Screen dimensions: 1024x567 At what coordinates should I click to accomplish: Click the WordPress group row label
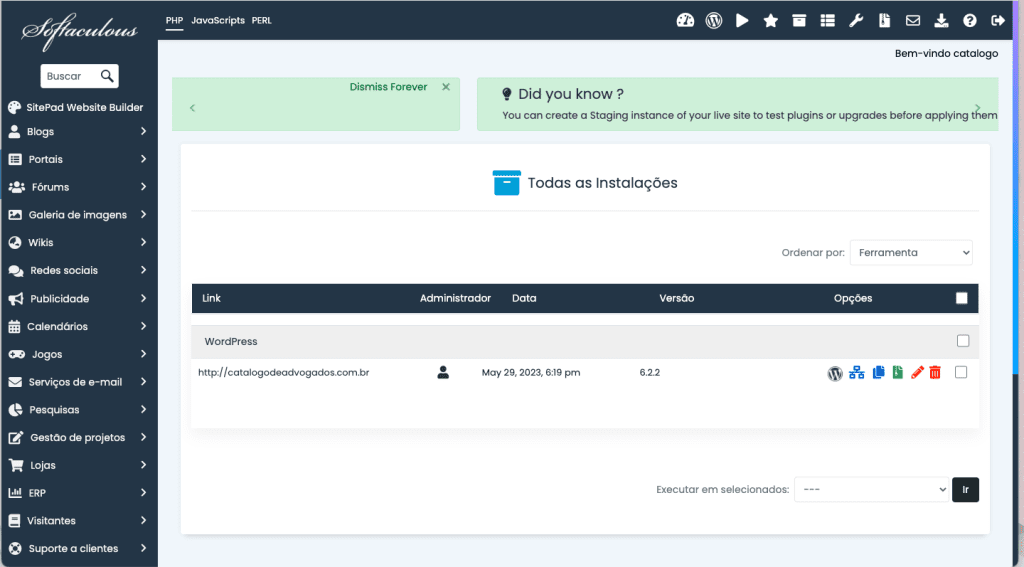pos(231,341)
